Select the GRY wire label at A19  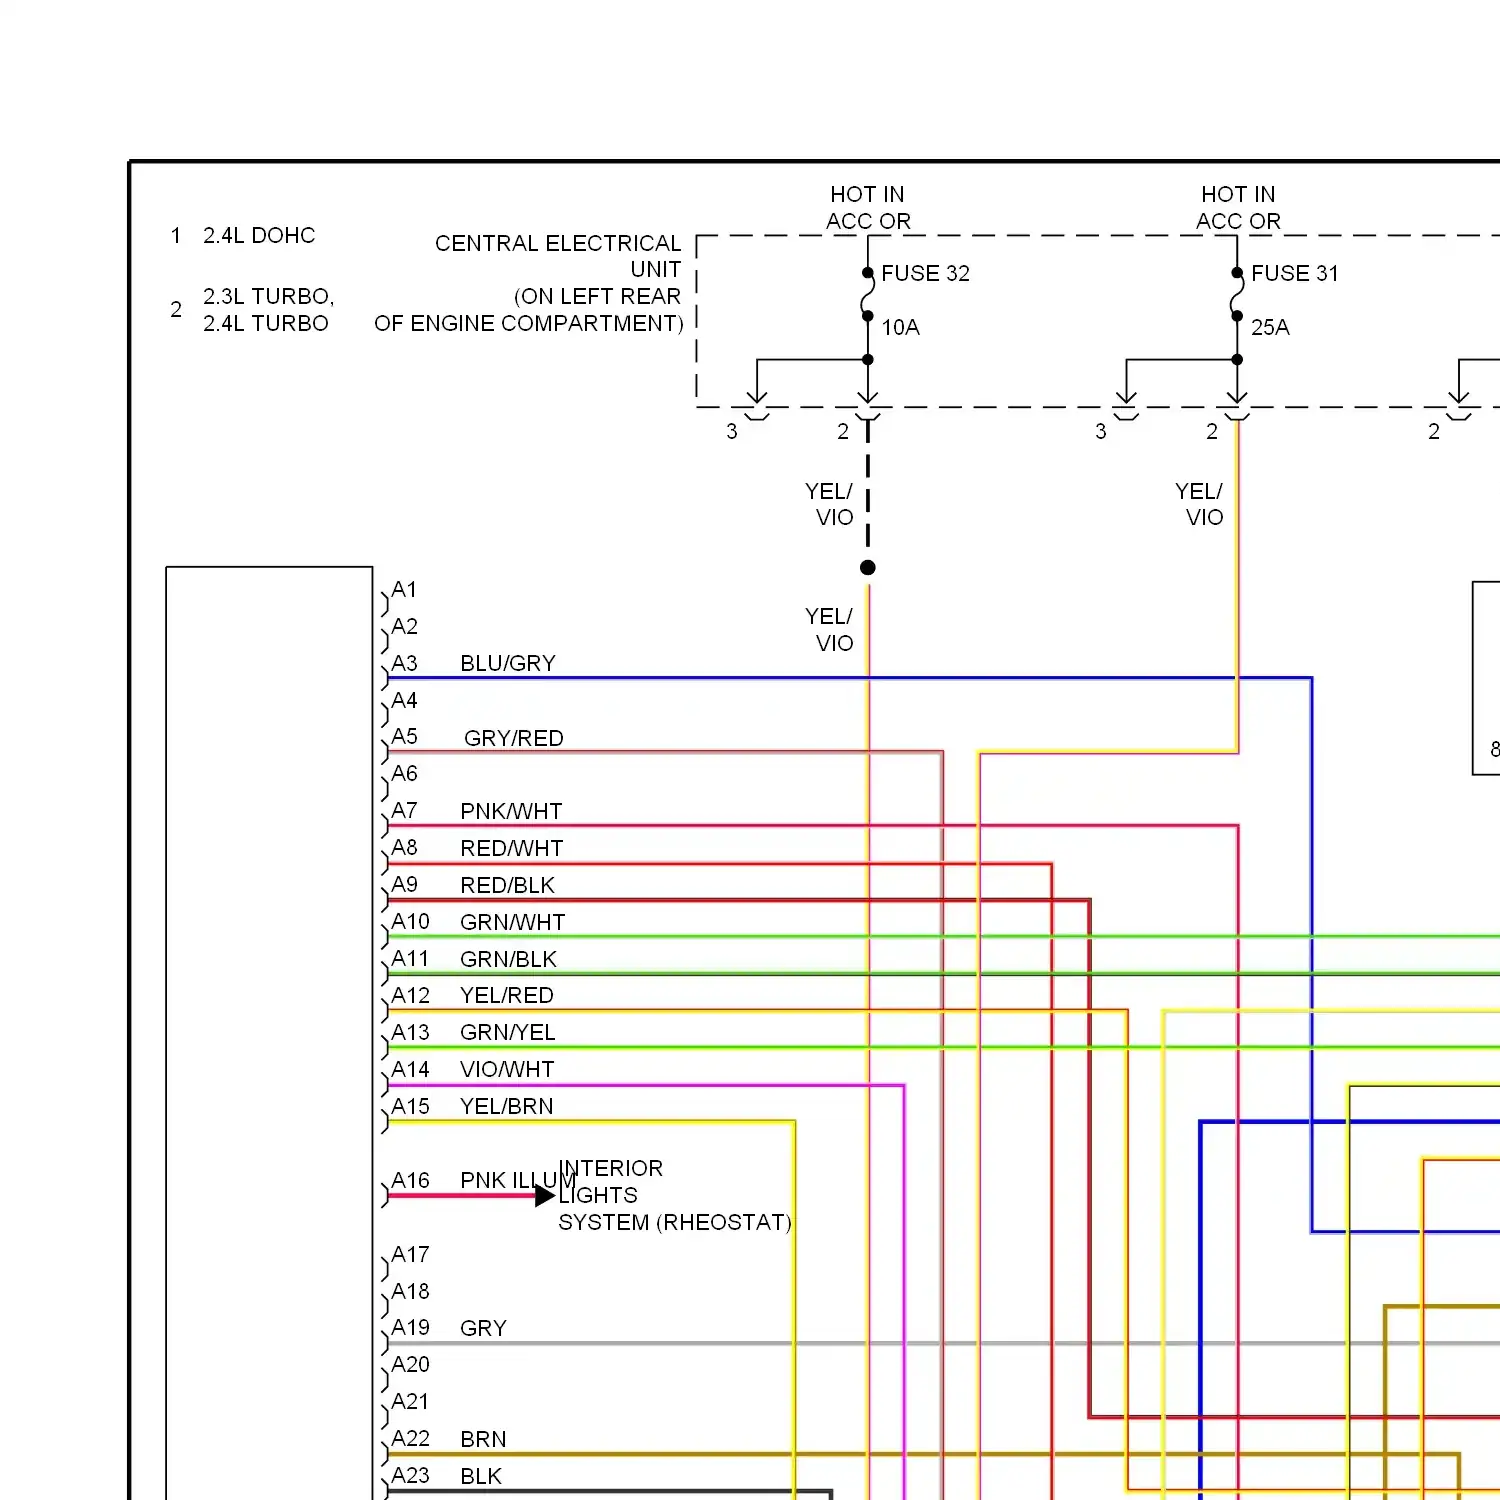(x=483, y=1328)
